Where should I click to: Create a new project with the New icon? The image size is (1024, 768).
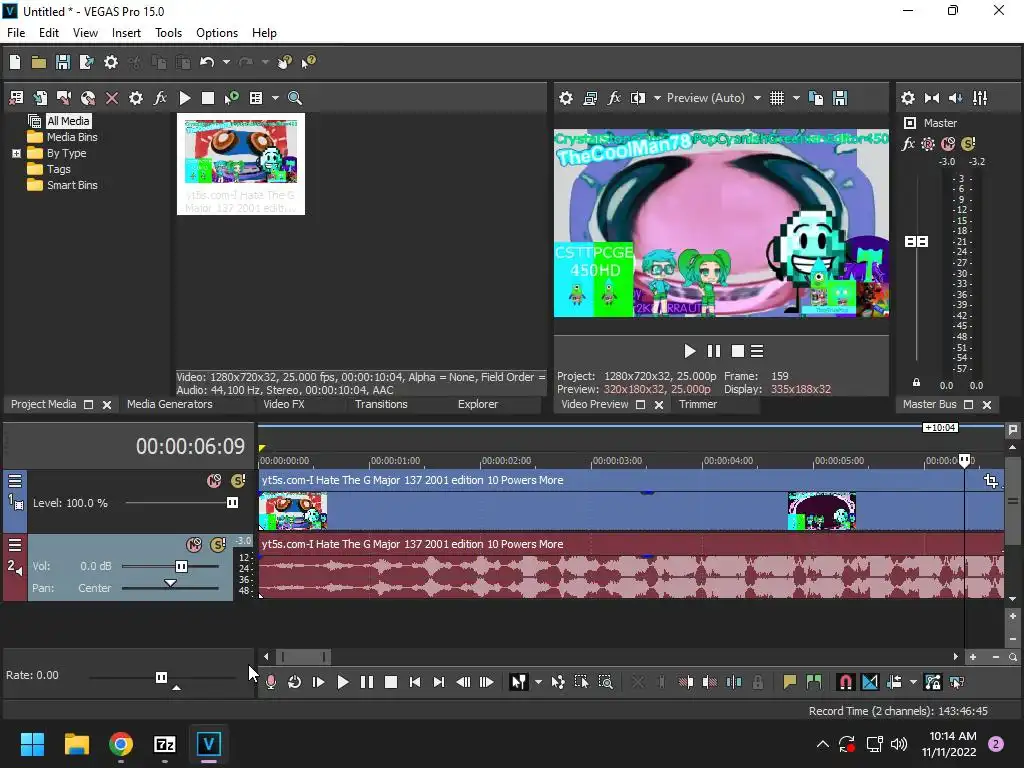tap(15, 62)
